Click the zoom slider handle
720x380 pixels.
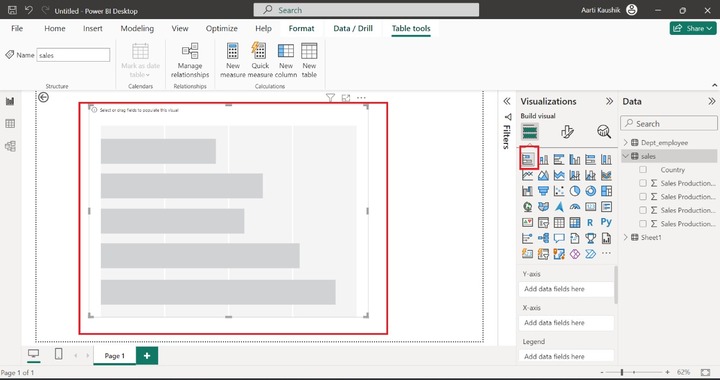tap(622, 372)
